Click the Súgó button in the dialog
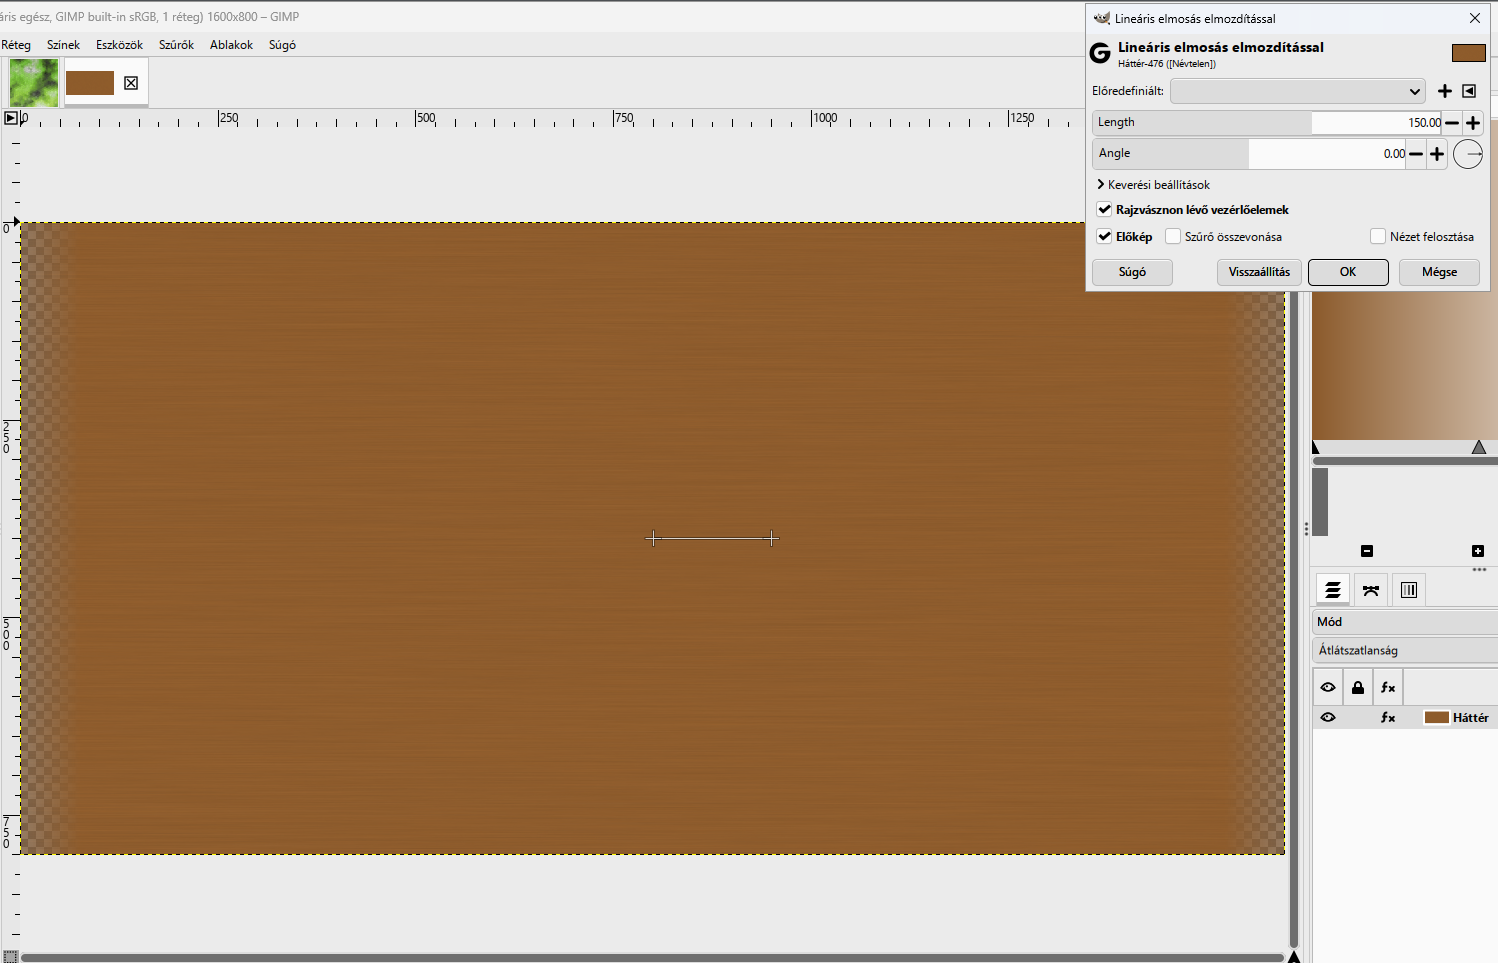Screen dimensions: 1498x963 pos(1132,272)
